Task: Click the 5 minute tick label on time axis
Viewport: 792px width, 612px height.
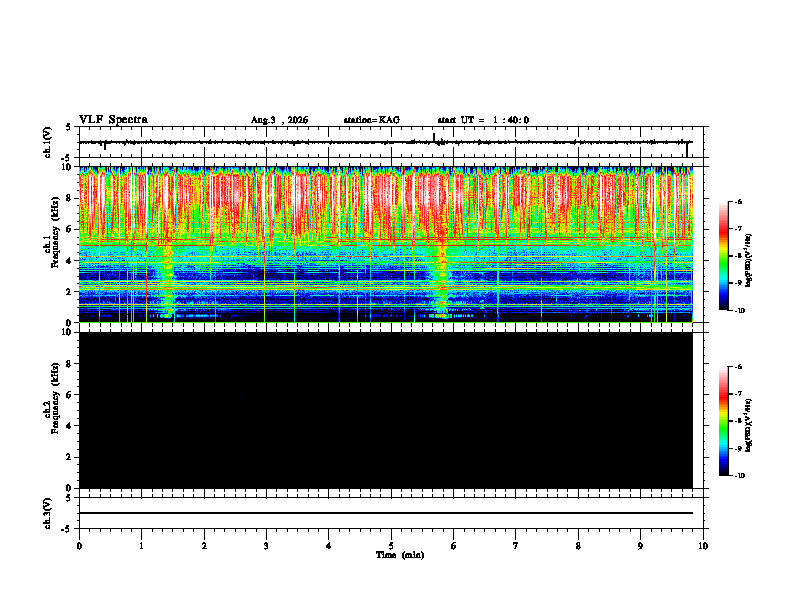Action: pyautogui.click(x=391, y=546)
